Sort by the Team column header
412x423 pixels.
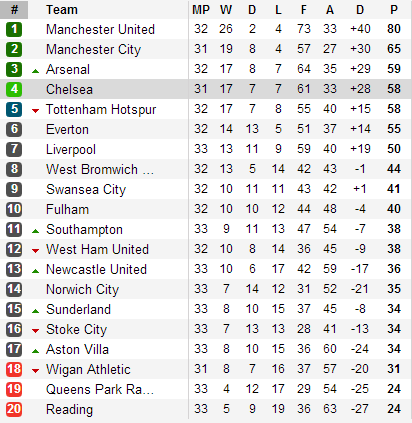pos(62,10)
